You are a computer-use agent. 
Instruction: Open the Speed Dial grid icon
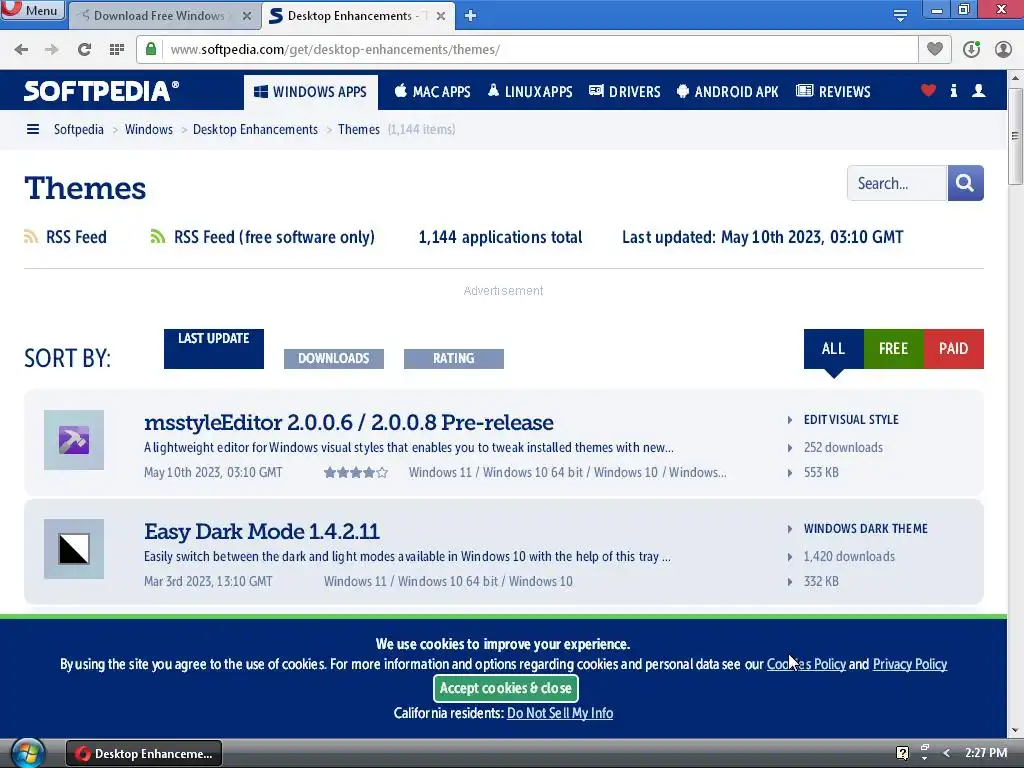[117, 50]
